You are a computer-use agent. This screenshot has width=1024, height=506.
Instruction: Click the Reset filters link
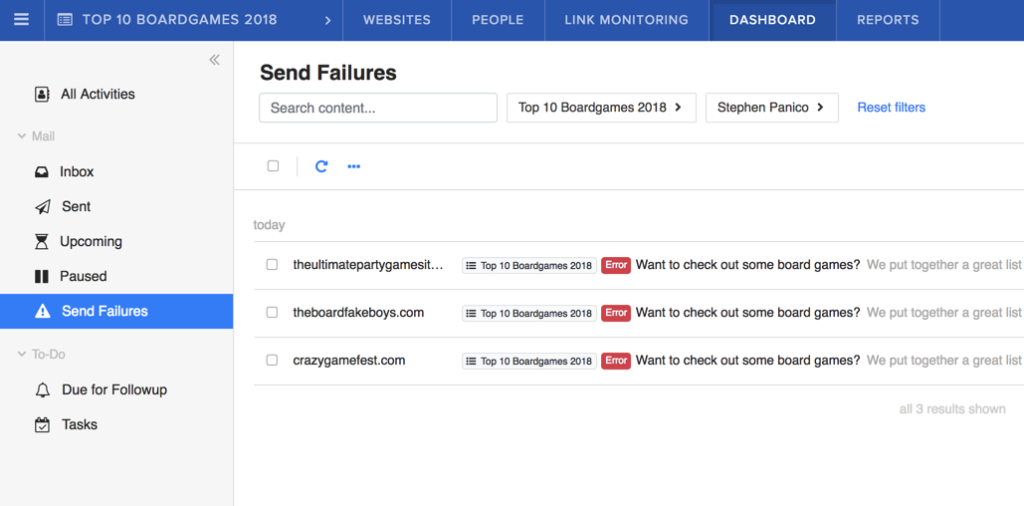click(x=891, y=108)
